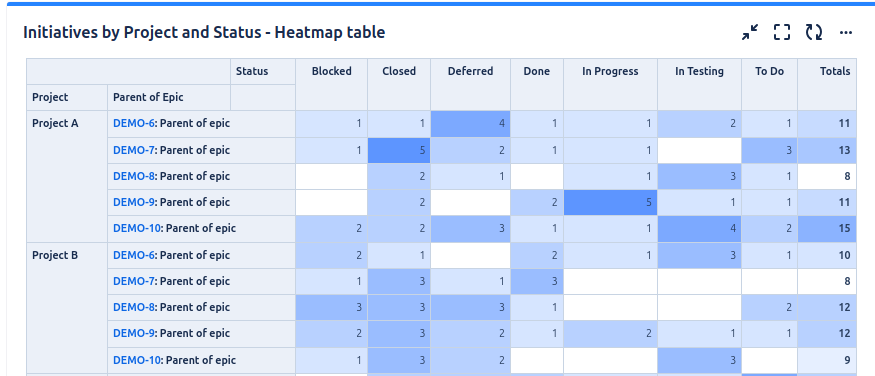Screen dimensions: 875x376
Task: Refresh the heatmap gadget
Action: (x=814, y=32)
